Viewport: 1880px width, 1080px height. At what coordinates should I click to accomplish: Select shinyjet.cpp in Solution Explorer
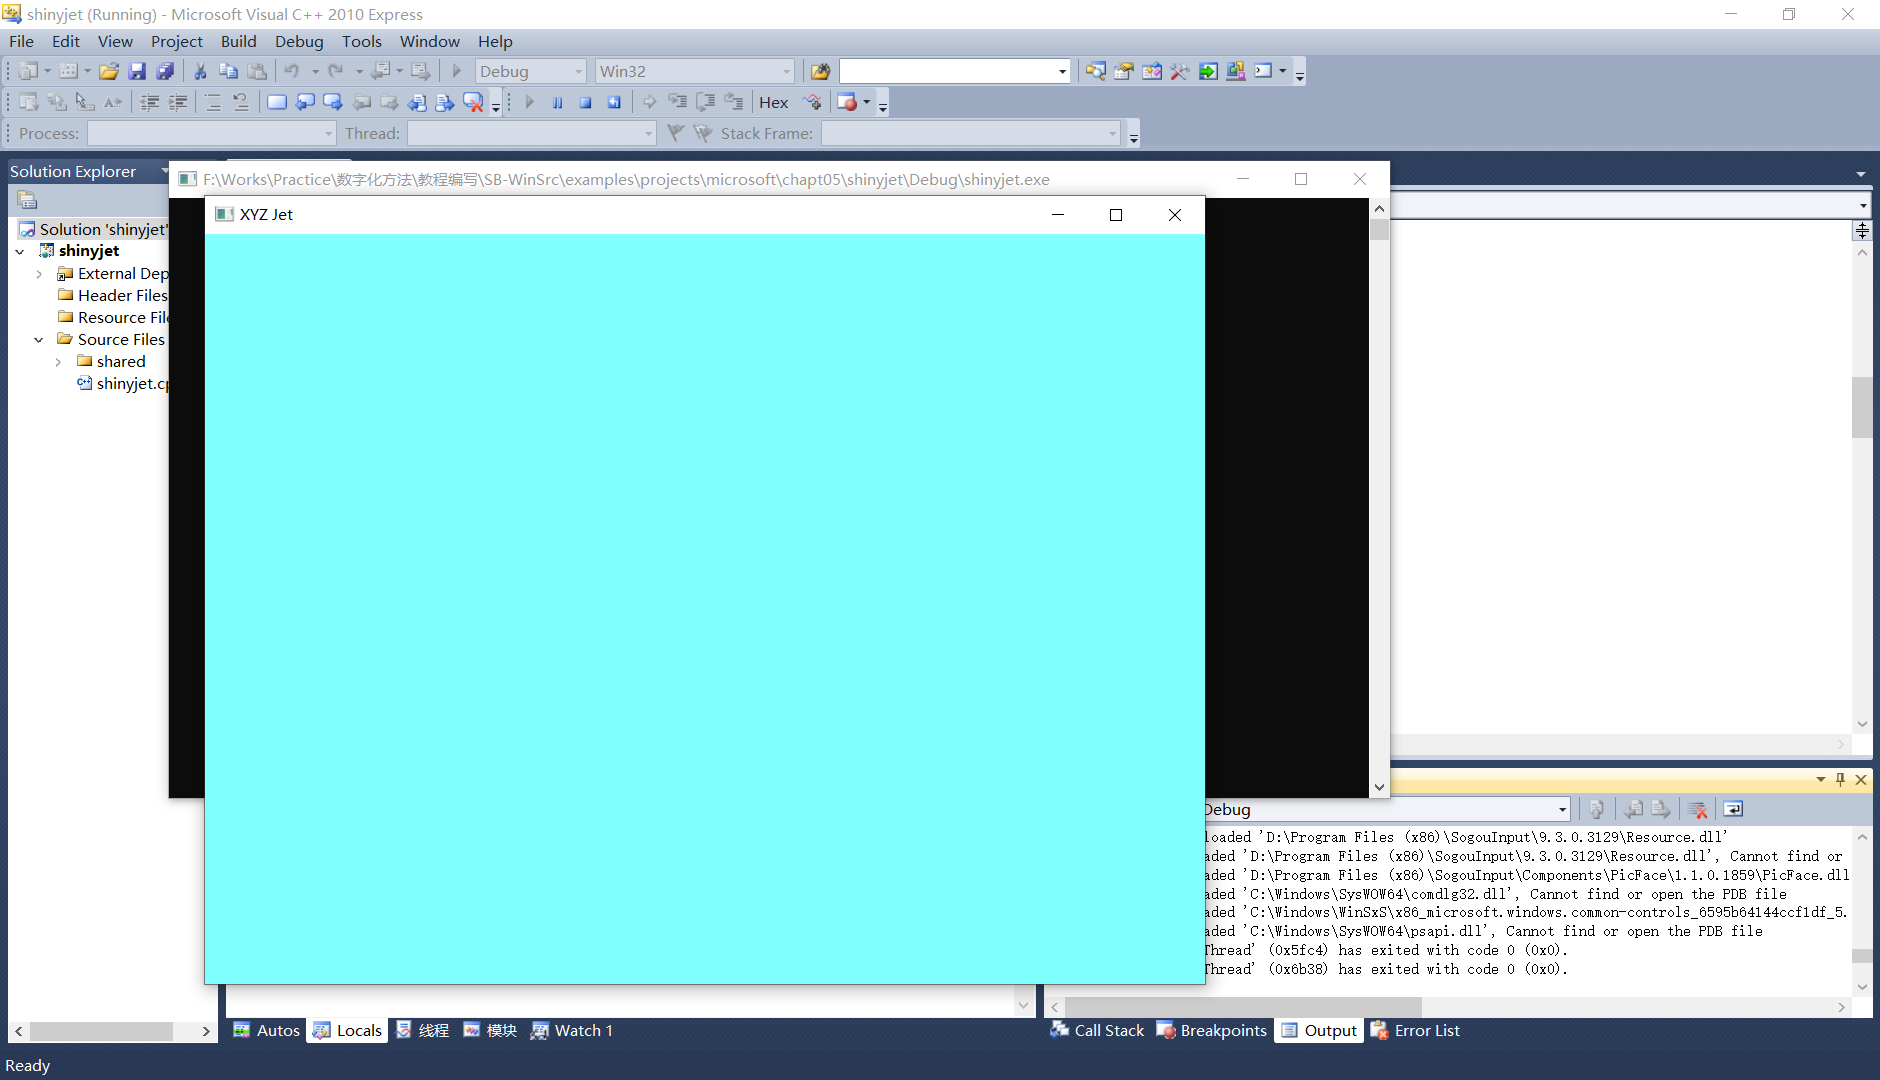124,383
